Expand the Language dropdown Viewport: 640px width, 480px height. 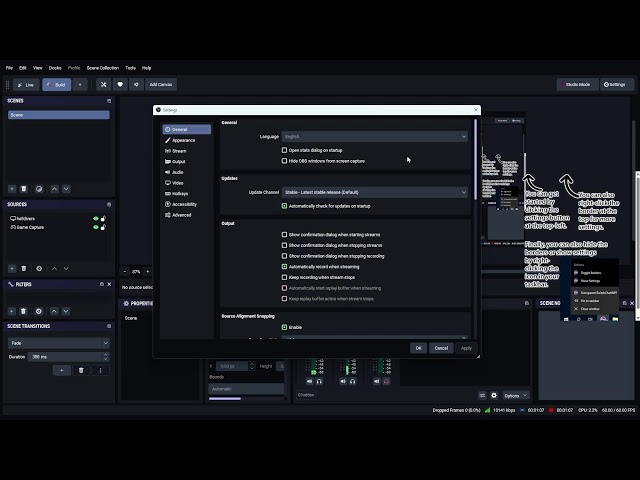(x=375, y=136)
